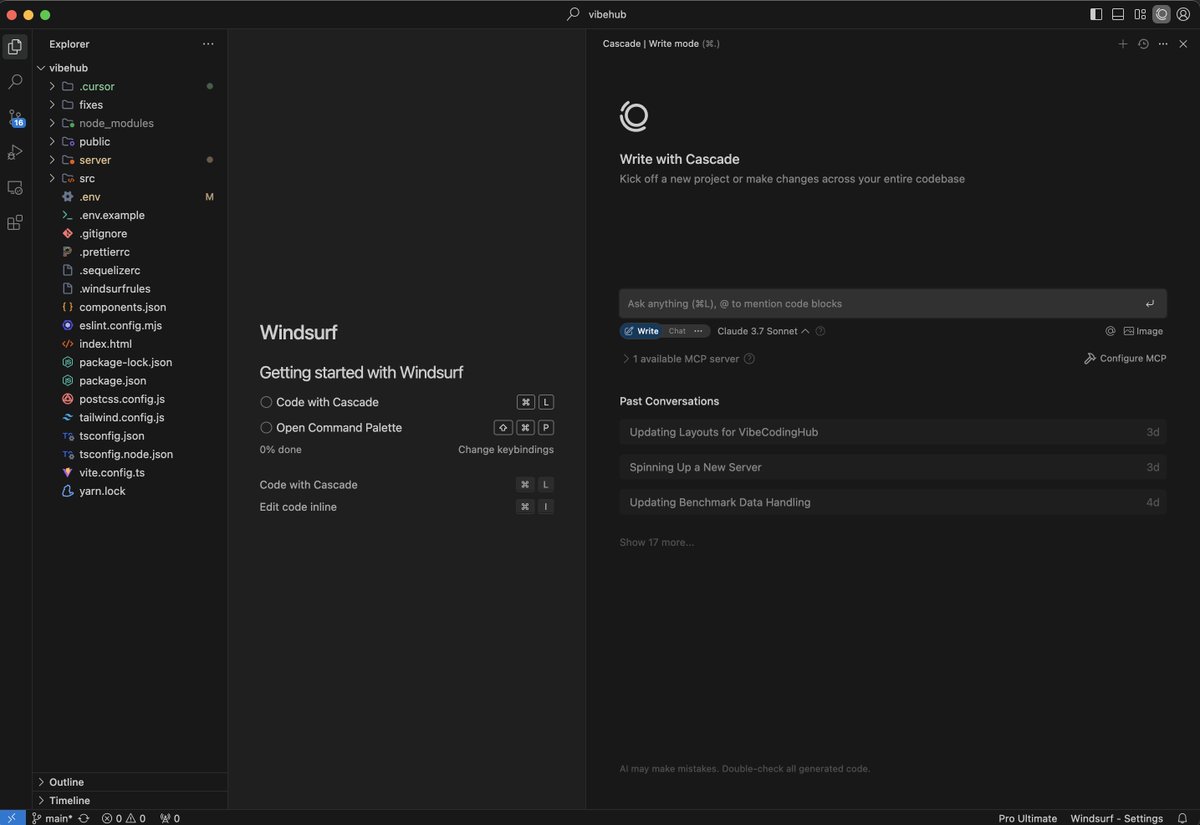The image size is (1200, 825).
Task: Attach an Image to Cascade prompt
Action: tap(1143, 331)
